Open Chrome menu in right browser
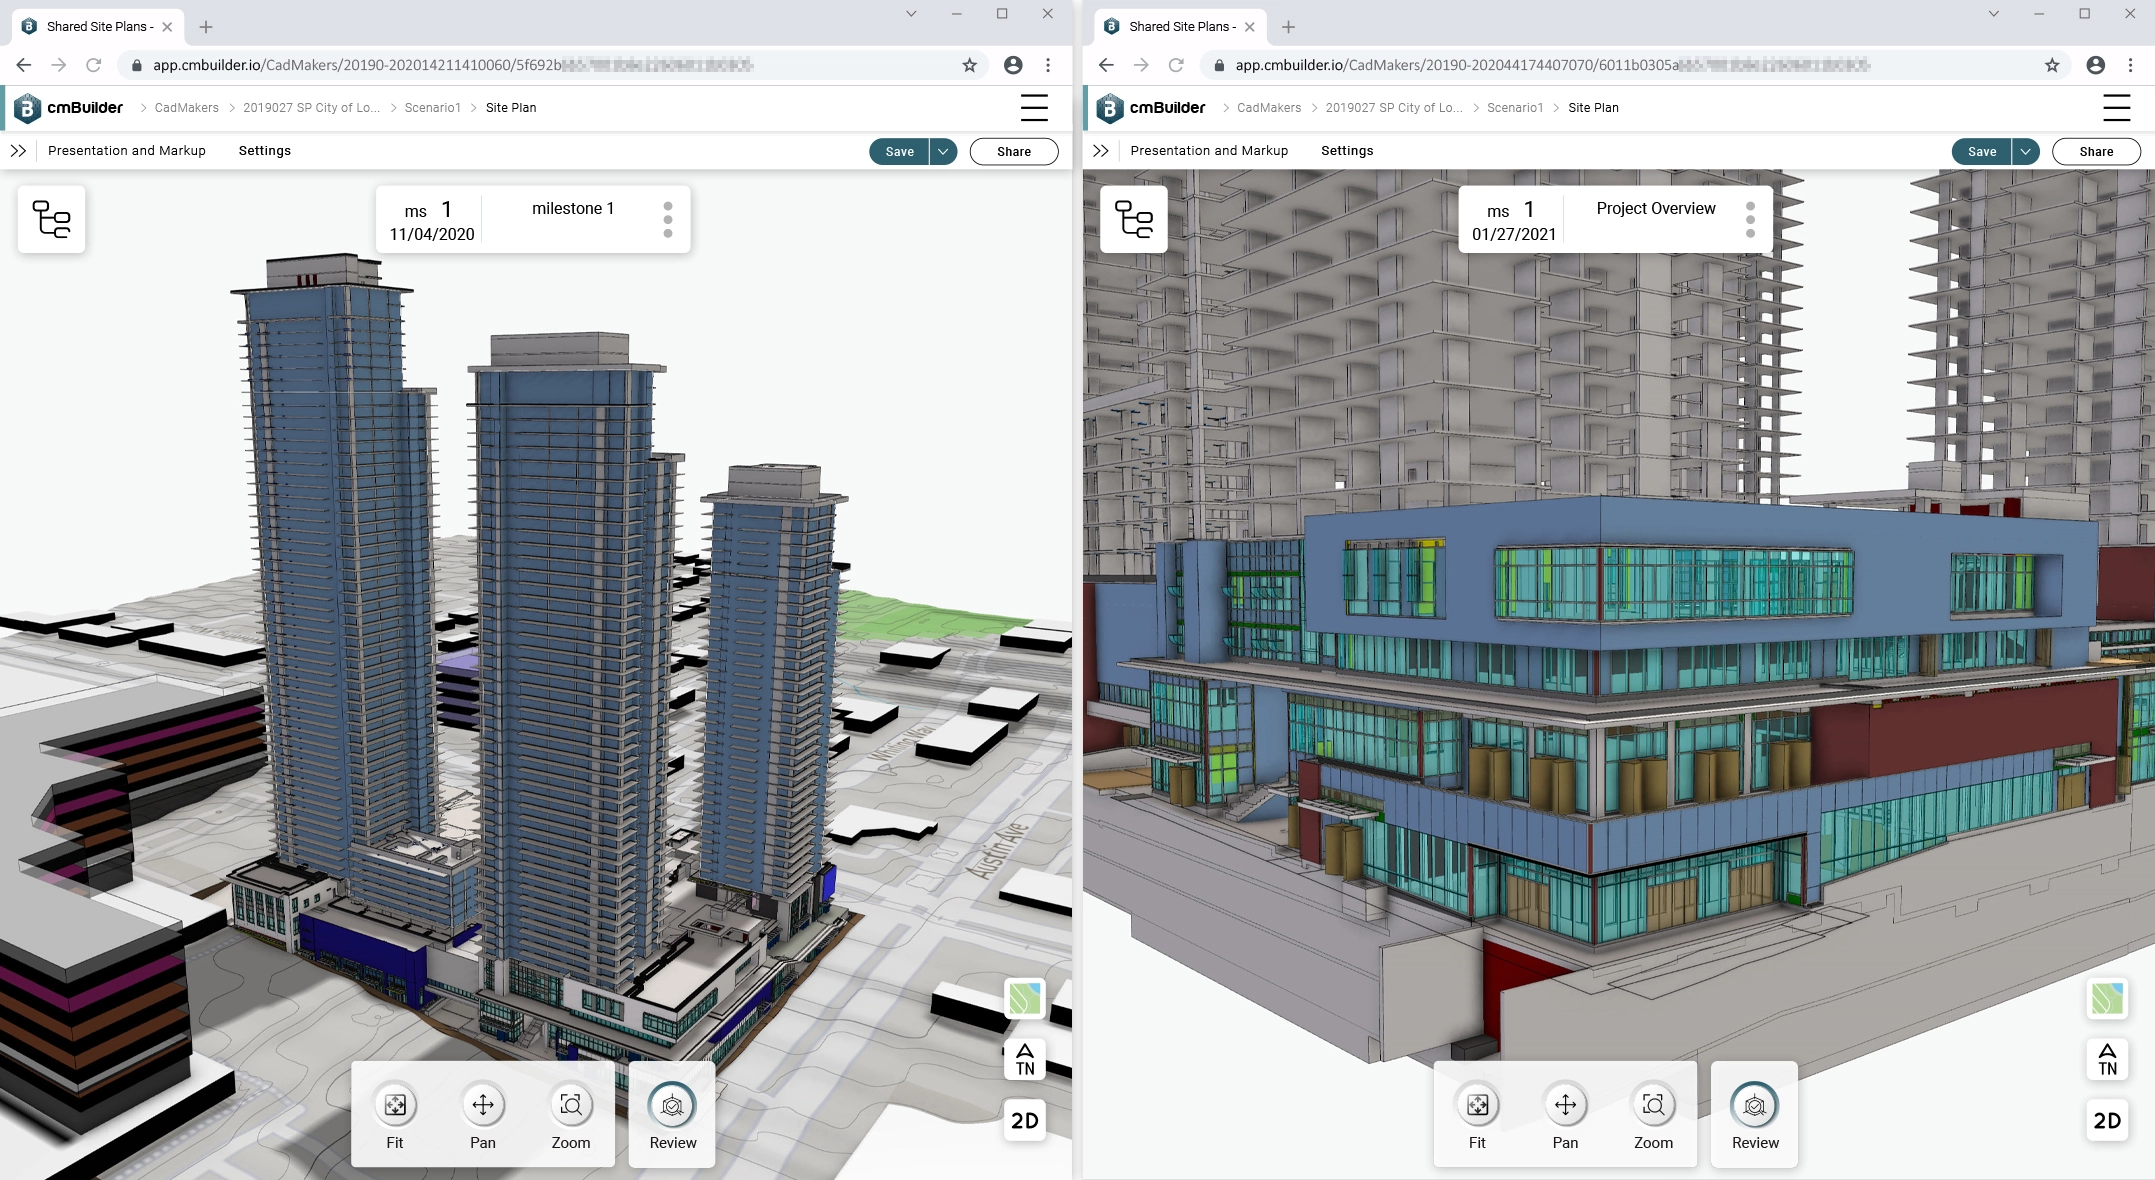The image size is (2155, 1180). [2130, 65]
